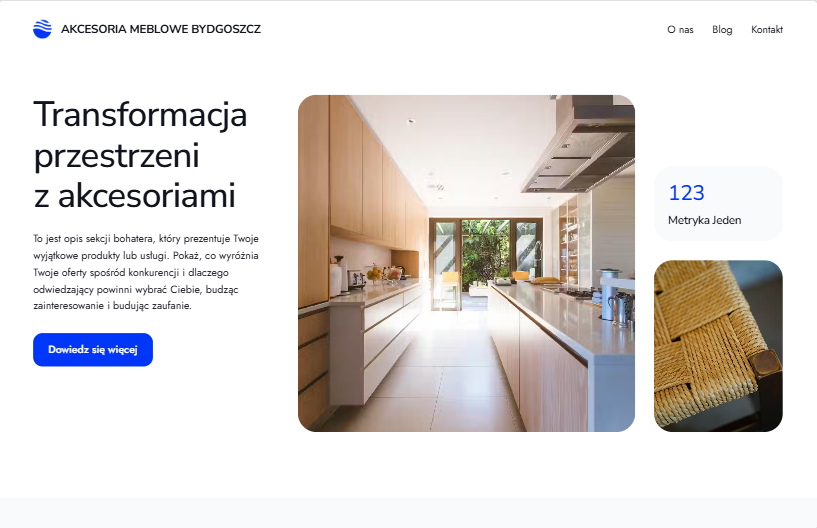Click the blue 123 metric number
The image size is (817, 528).
(x=687, y=193)
